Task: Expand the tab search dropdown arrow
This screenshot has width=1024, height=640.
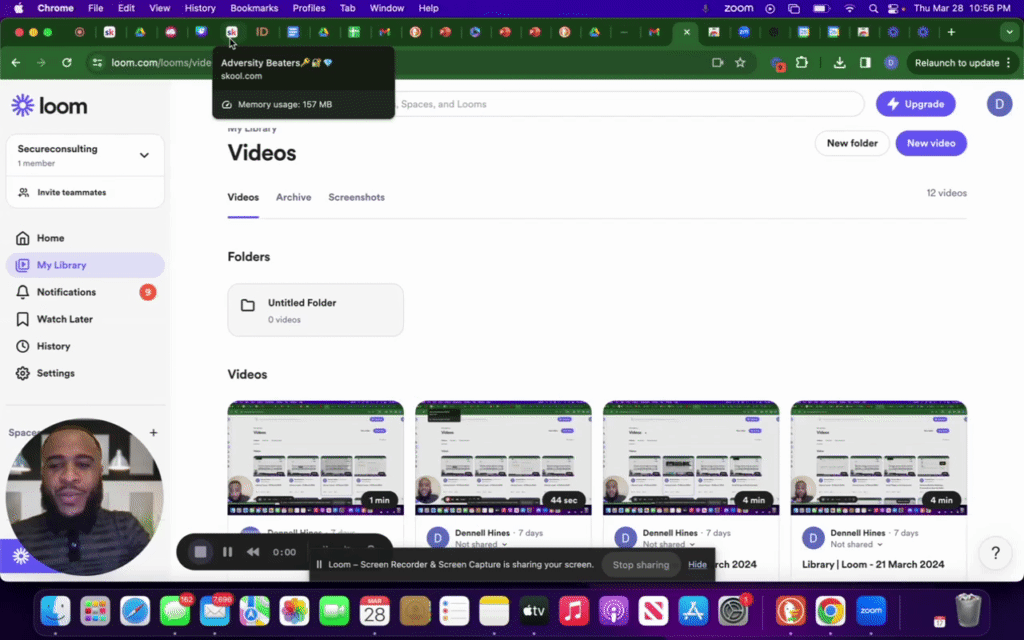Action: point(1010,32)
